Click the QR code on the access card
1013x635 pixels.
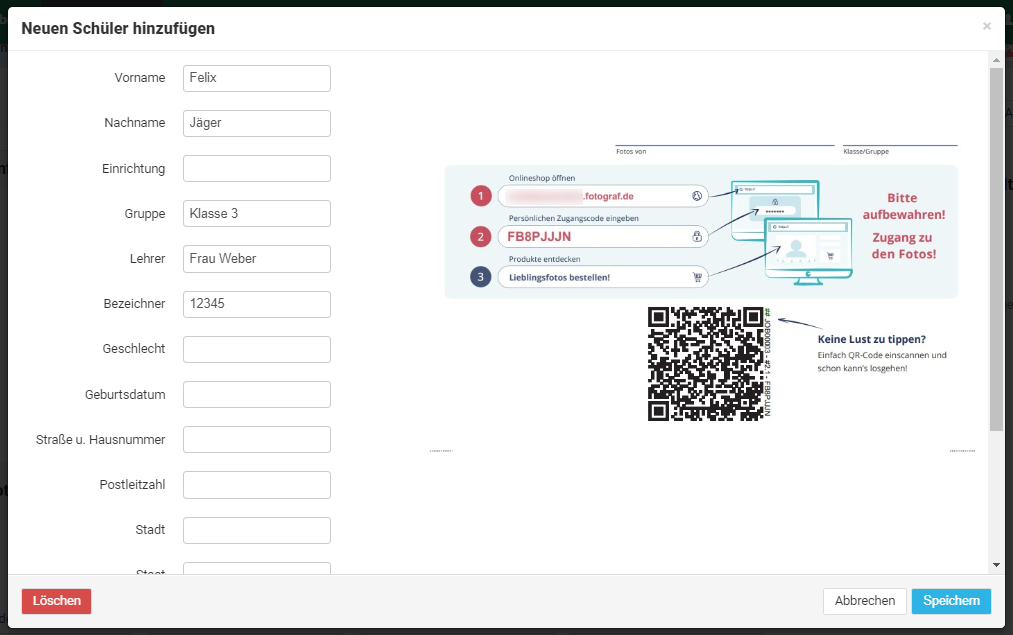click(x=705, y=364)
